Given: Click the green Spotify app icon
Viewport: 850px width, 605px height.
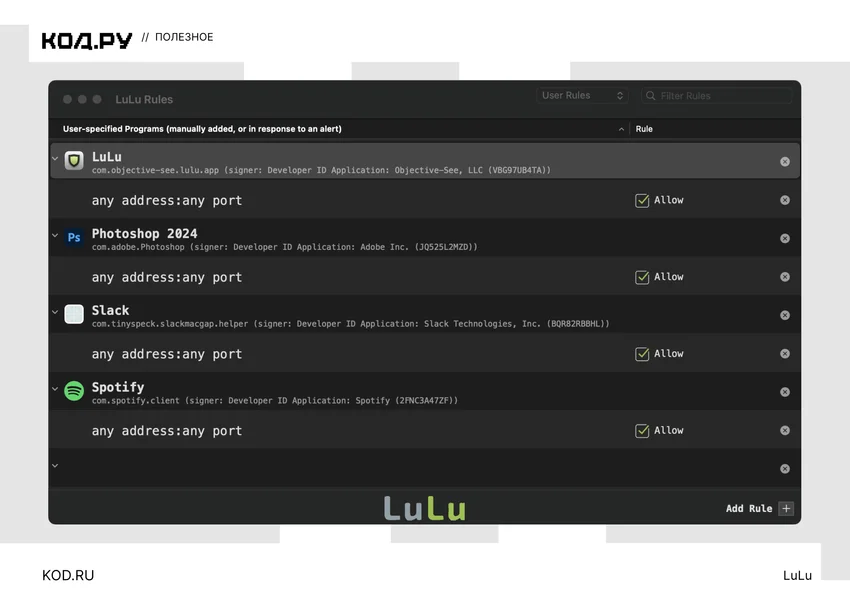Looking at the screenshot, I should coord(74,391).
